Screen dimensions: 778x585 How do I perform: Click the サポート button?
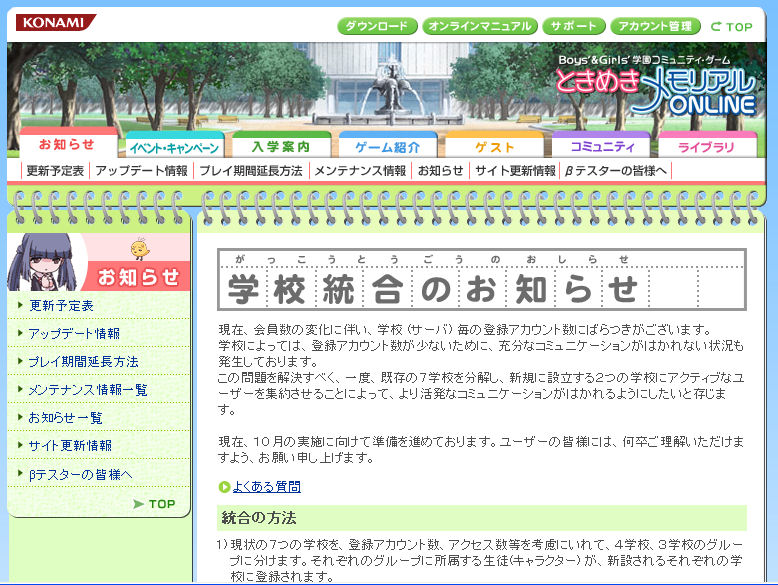tap(573, 26)
